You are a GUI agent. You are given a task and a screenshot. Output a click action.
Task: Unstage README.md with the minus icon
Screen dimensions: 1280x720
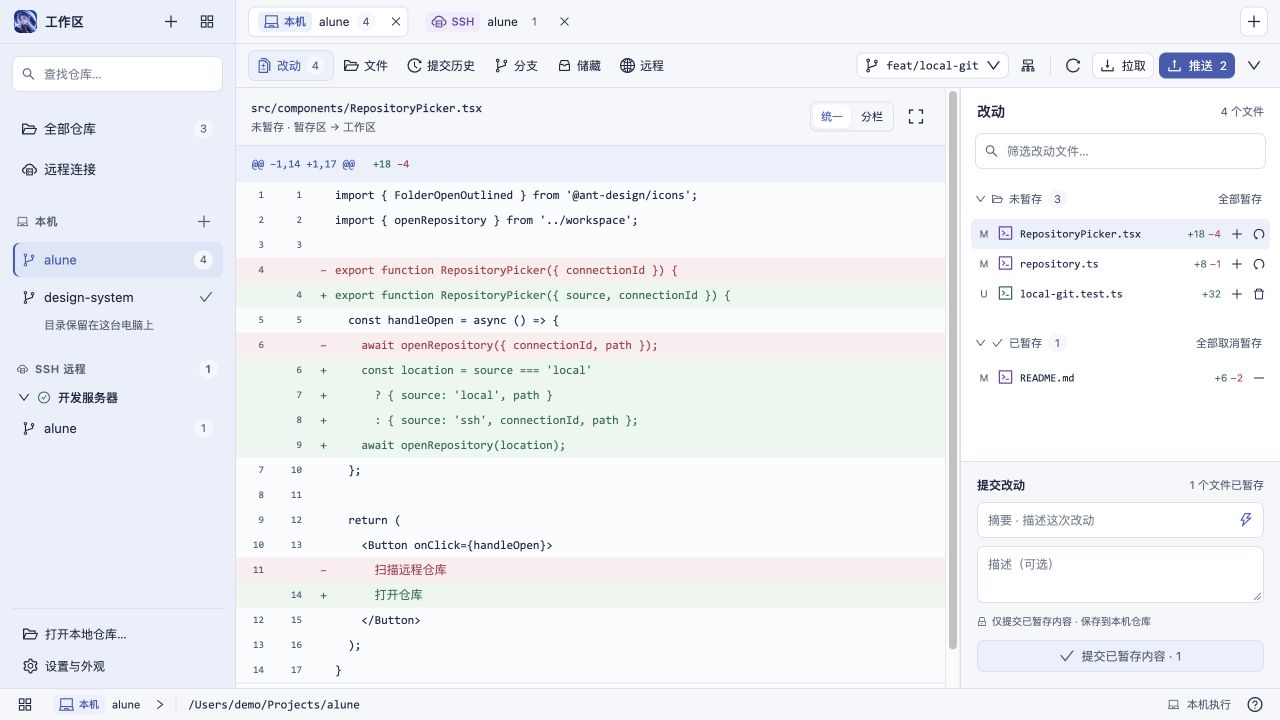pyautogui.click(x=1259, y=378)
